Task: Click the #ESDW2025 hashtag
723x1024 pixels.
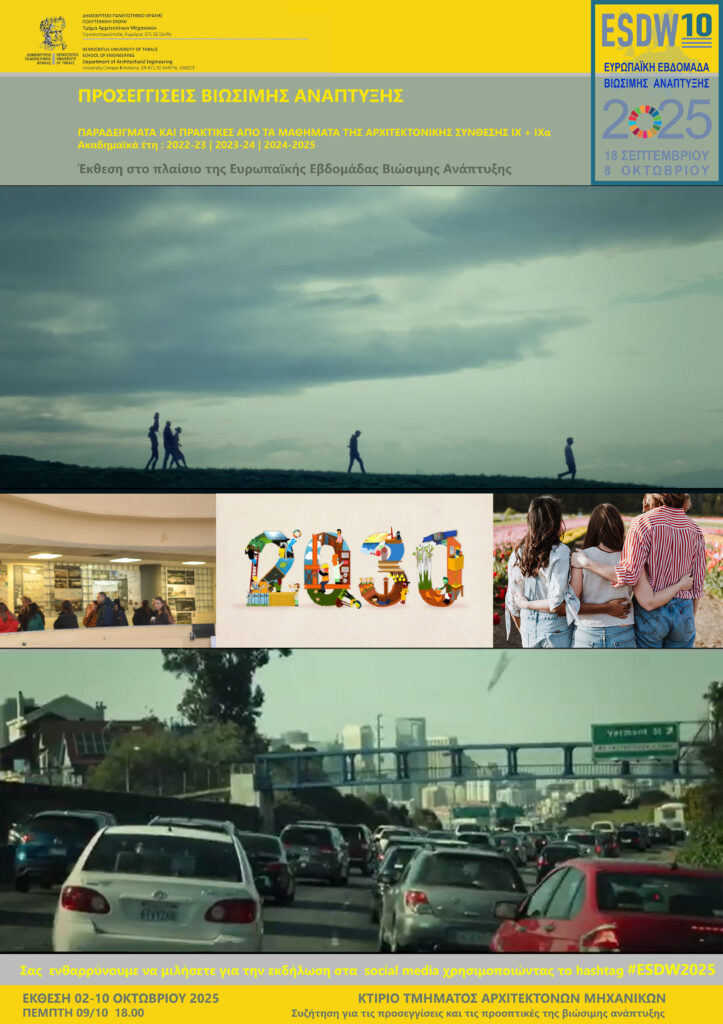Action: pyautogui.click(x=670, y=969)
